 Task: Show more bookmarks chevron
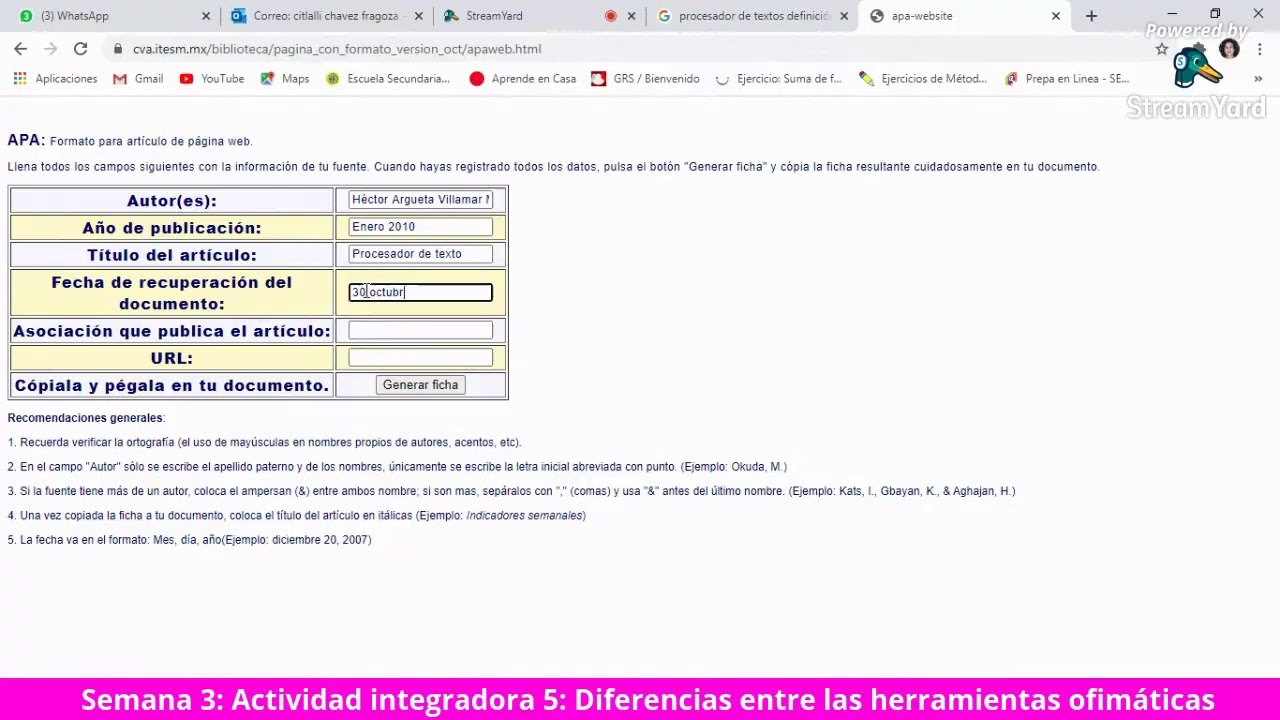tap(1258, 79)
